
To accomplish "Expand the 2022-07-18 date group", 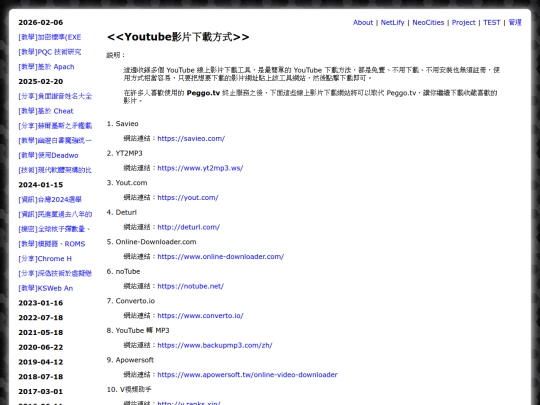I will 41,318.
